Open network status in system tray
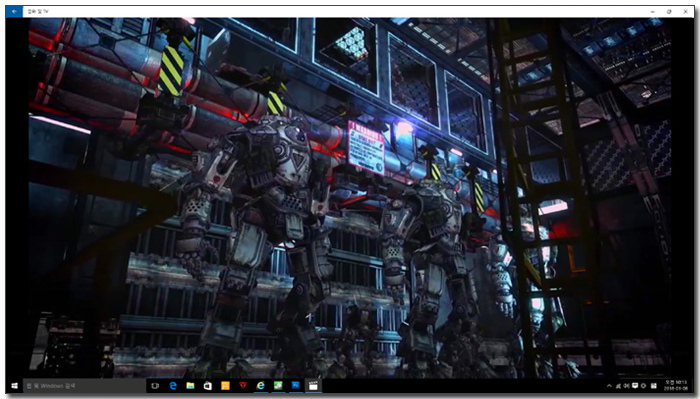 coord(618,386)
